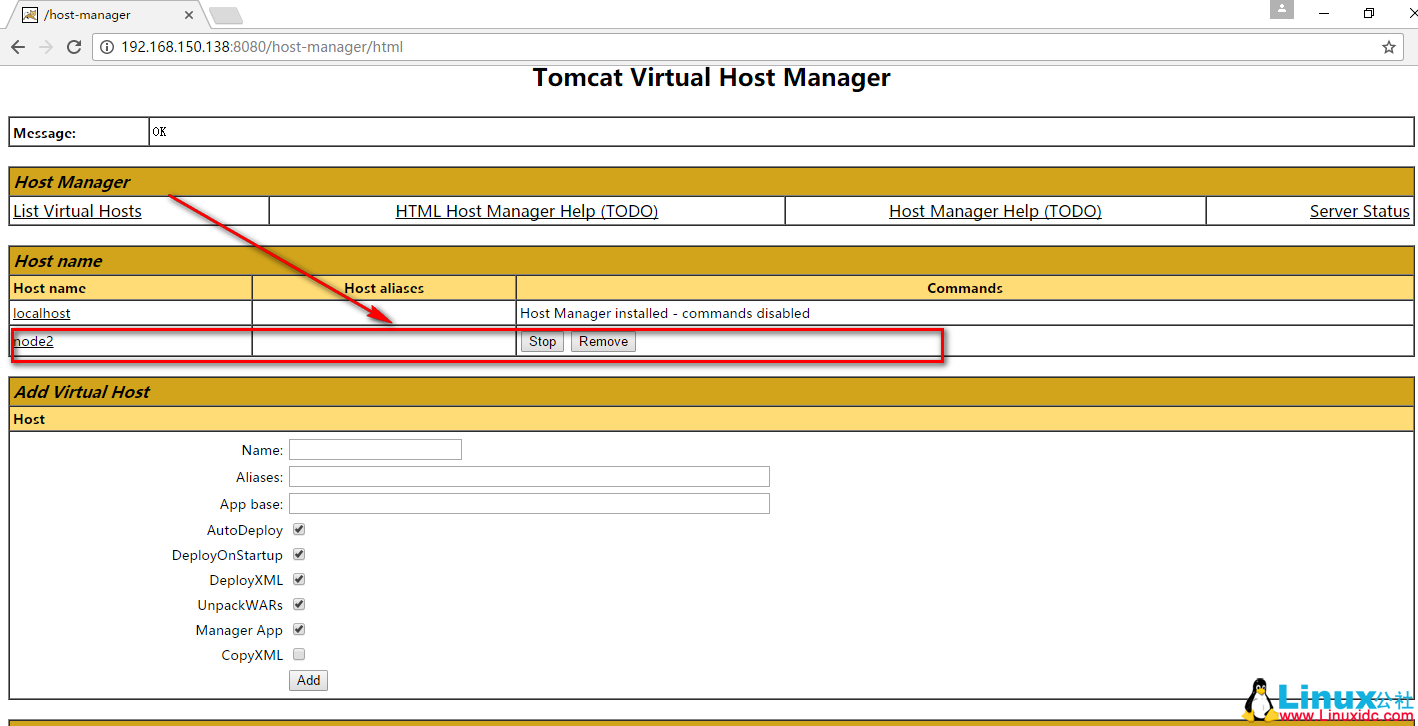Enable the CopyXML checkbox

(298, 655)
